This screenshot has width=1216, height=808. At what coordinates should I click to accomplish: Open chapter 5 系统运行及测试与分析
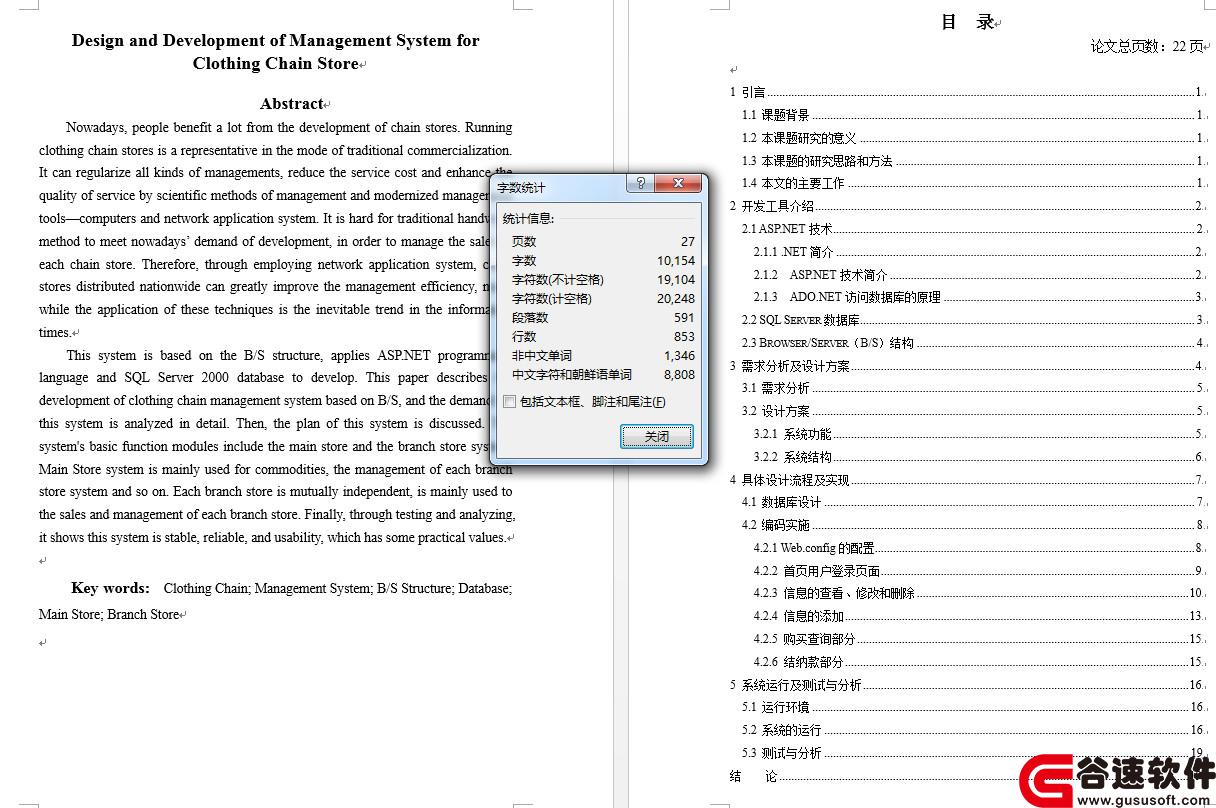pos(967,685)
